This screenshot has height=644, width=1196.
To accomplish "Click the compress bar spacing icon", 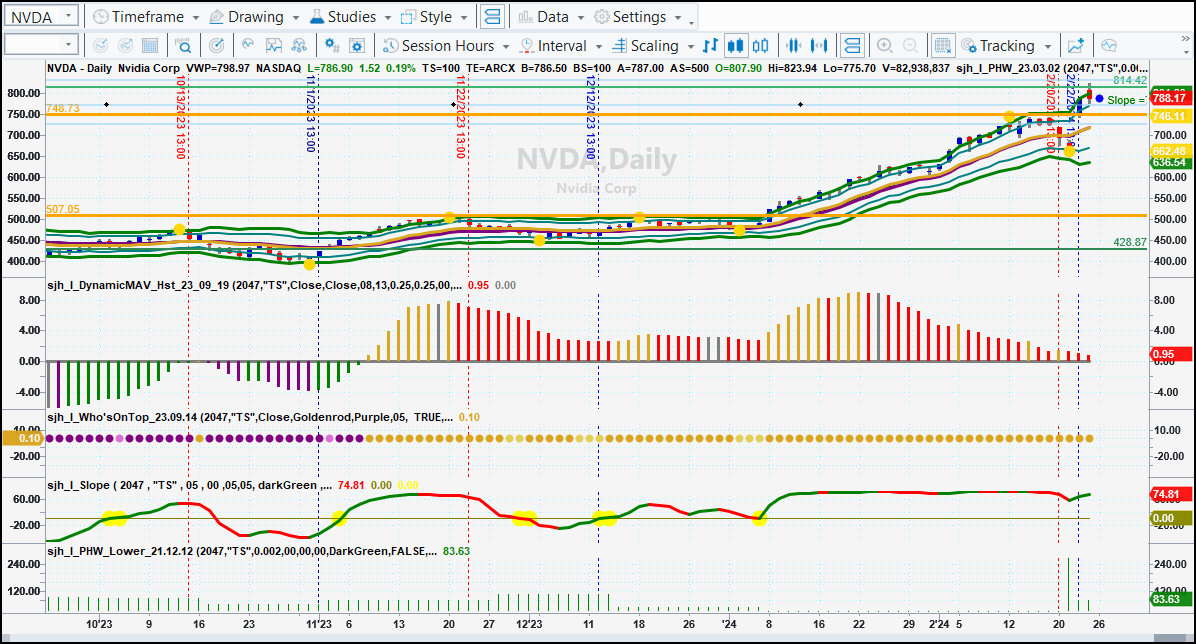I will [794, 46].
